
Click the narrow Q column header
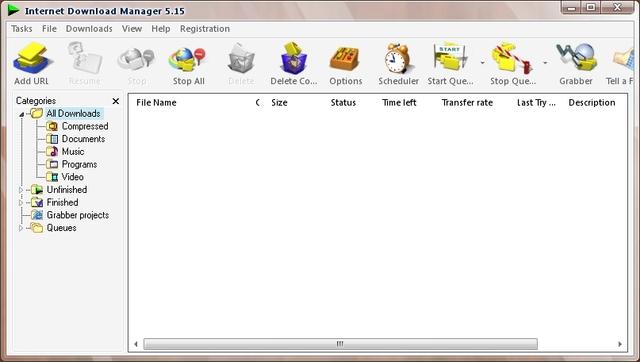258,102
